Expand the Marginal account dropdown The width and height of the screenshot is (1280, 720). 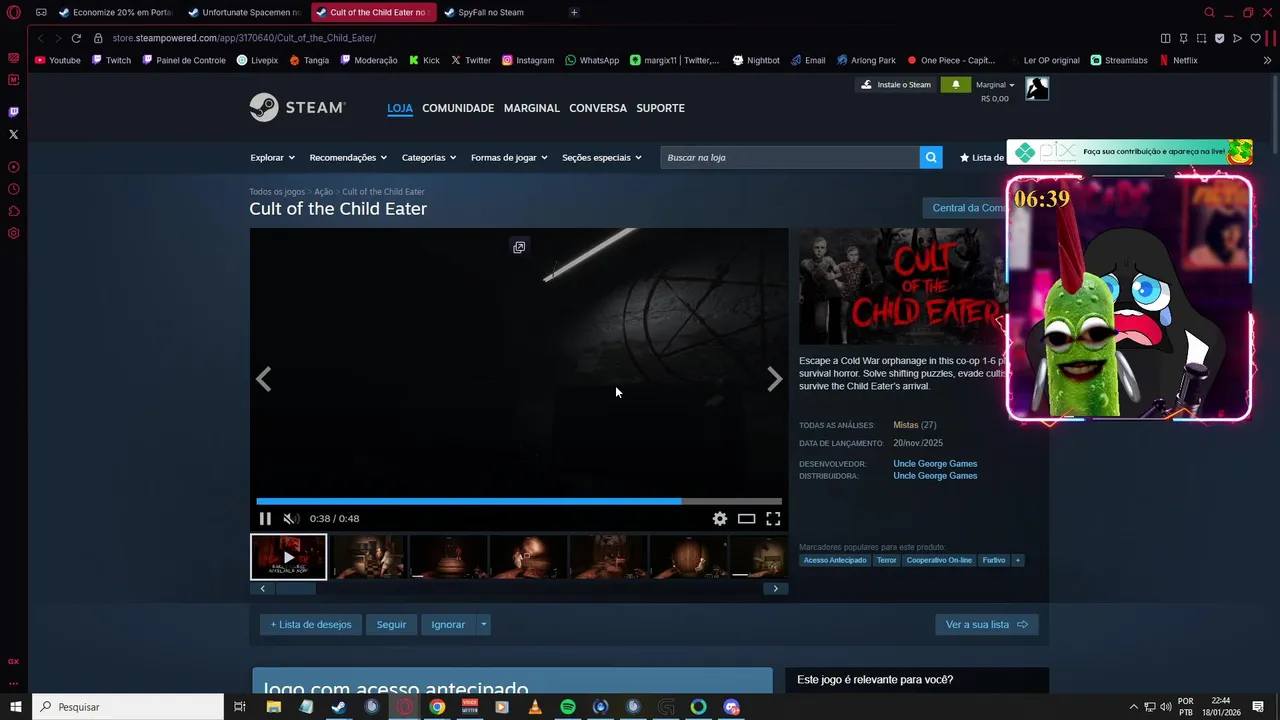[995, 85]
